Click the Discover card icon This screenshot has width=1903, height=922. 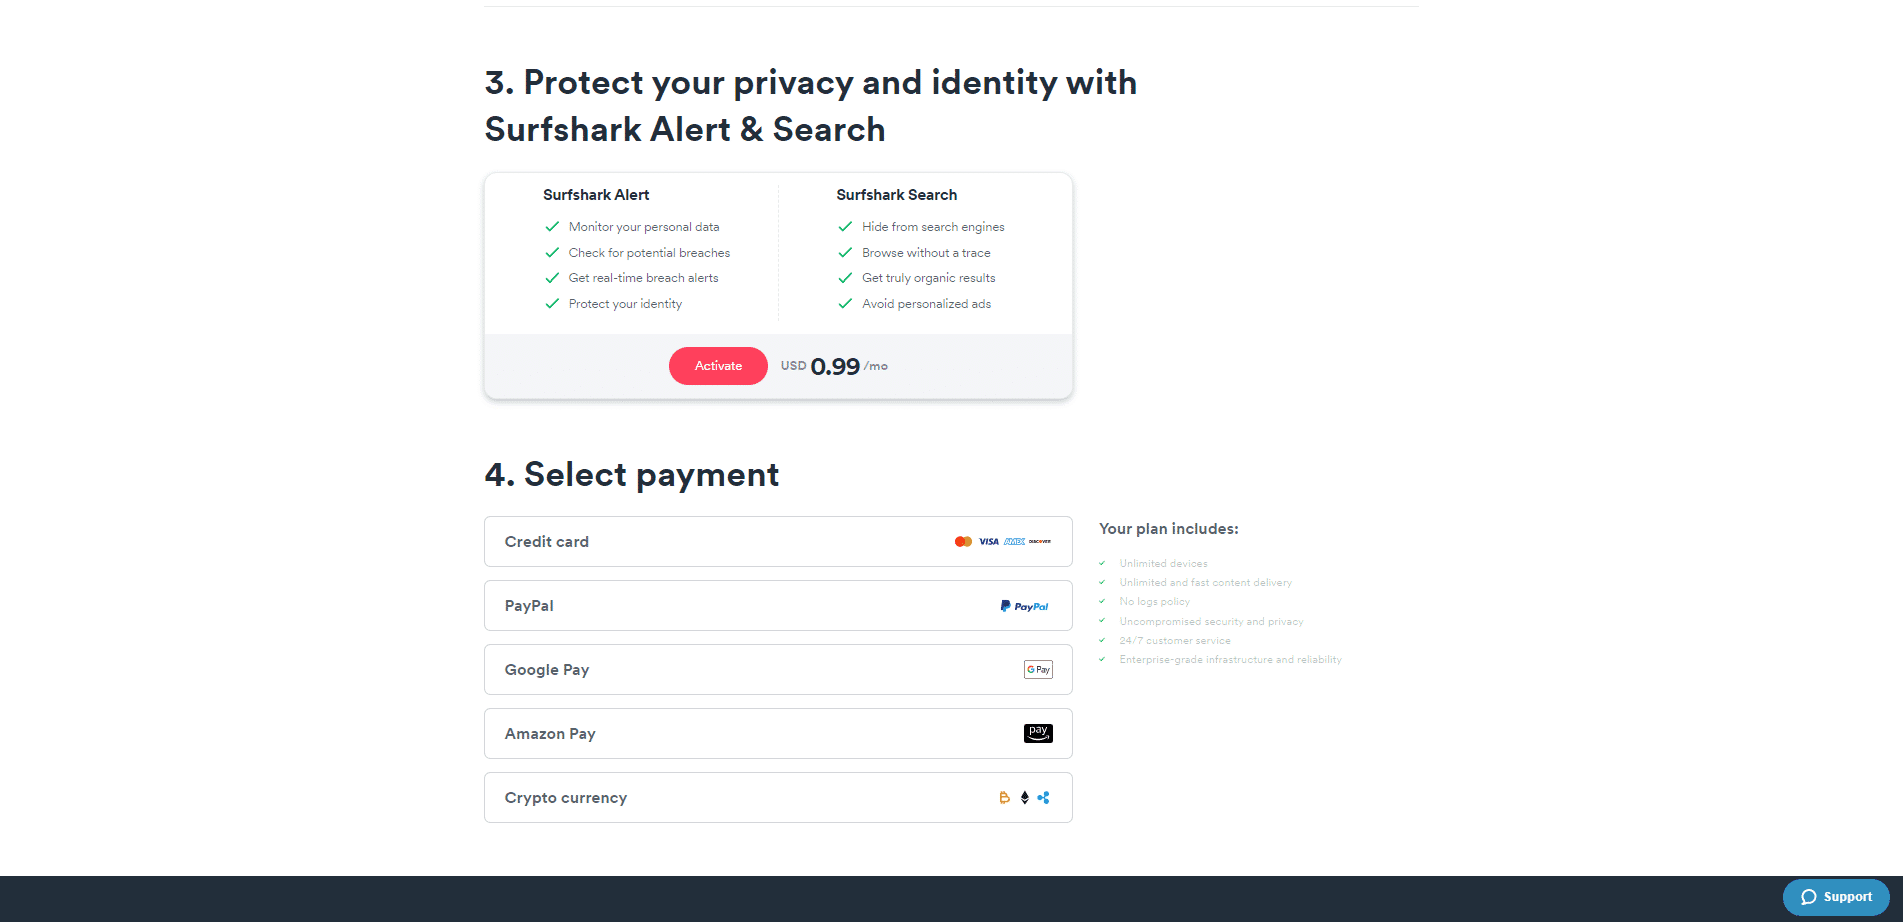click(x=1040, y=542)
